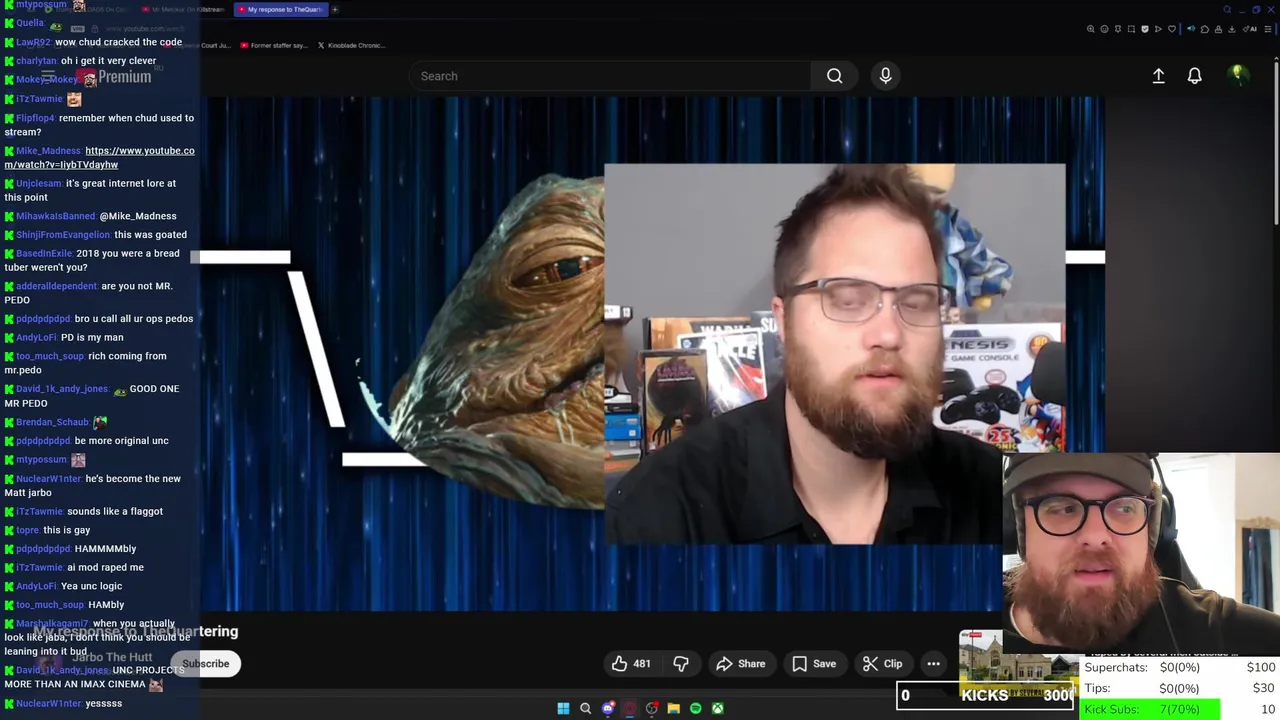Click into the YouTube Search field
Viewport: 1280px width, 720px height.
point(610,76)
